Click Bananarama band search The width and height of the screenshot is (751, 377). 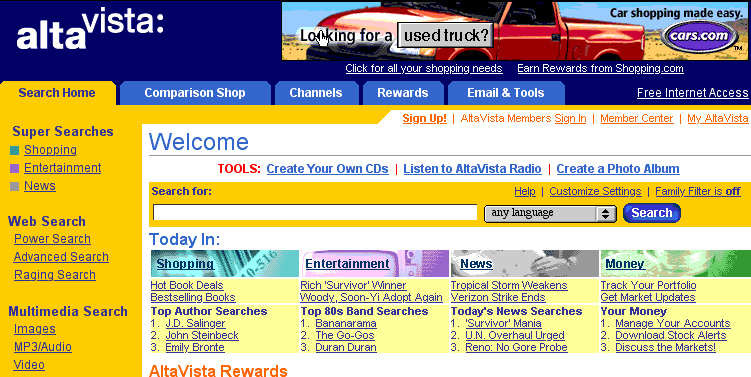pyautogui.click(x=346, y=323)
